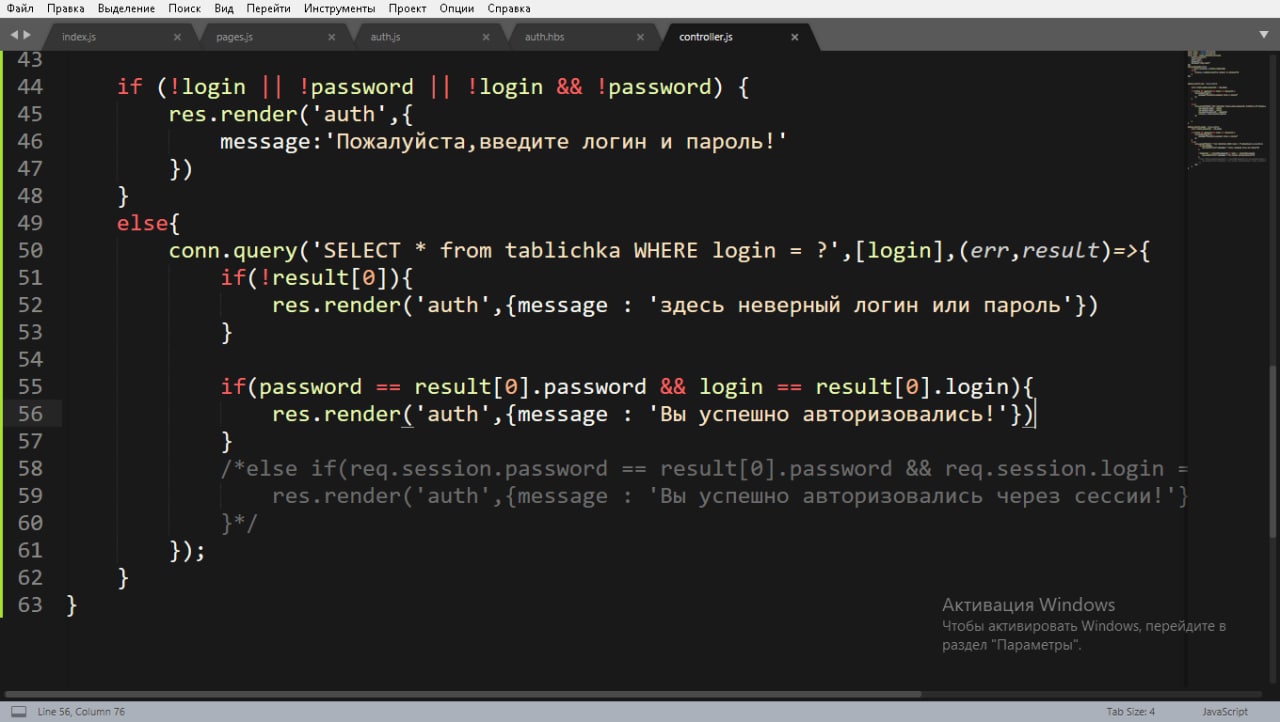Close the index.js tab
The height and width of the screenshot is (722, 1280).
[177, 37]
